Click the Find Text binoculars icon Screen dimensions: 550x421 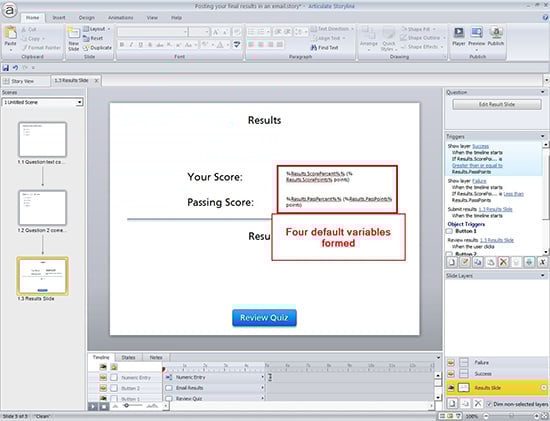(x=314, y=47)
